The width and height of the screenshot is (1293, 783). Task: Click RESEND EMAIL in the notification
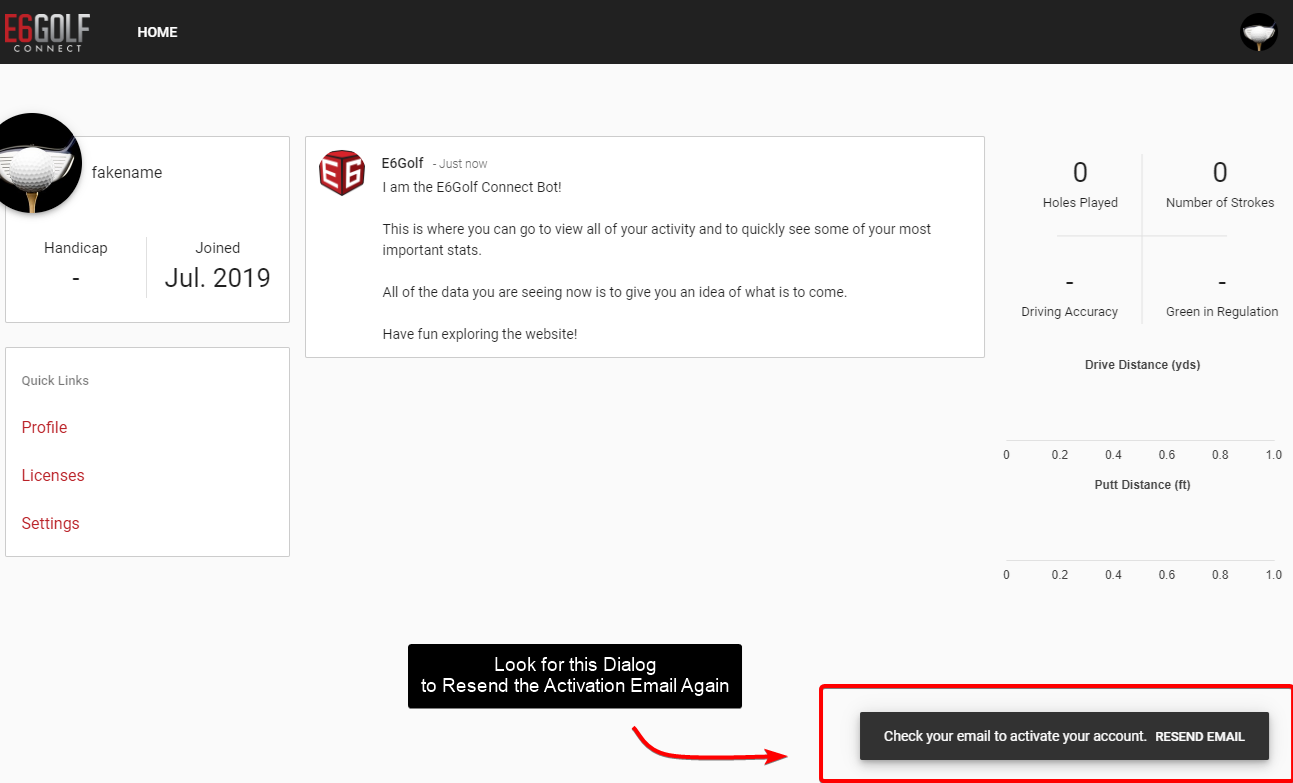tap(1200, 737)
